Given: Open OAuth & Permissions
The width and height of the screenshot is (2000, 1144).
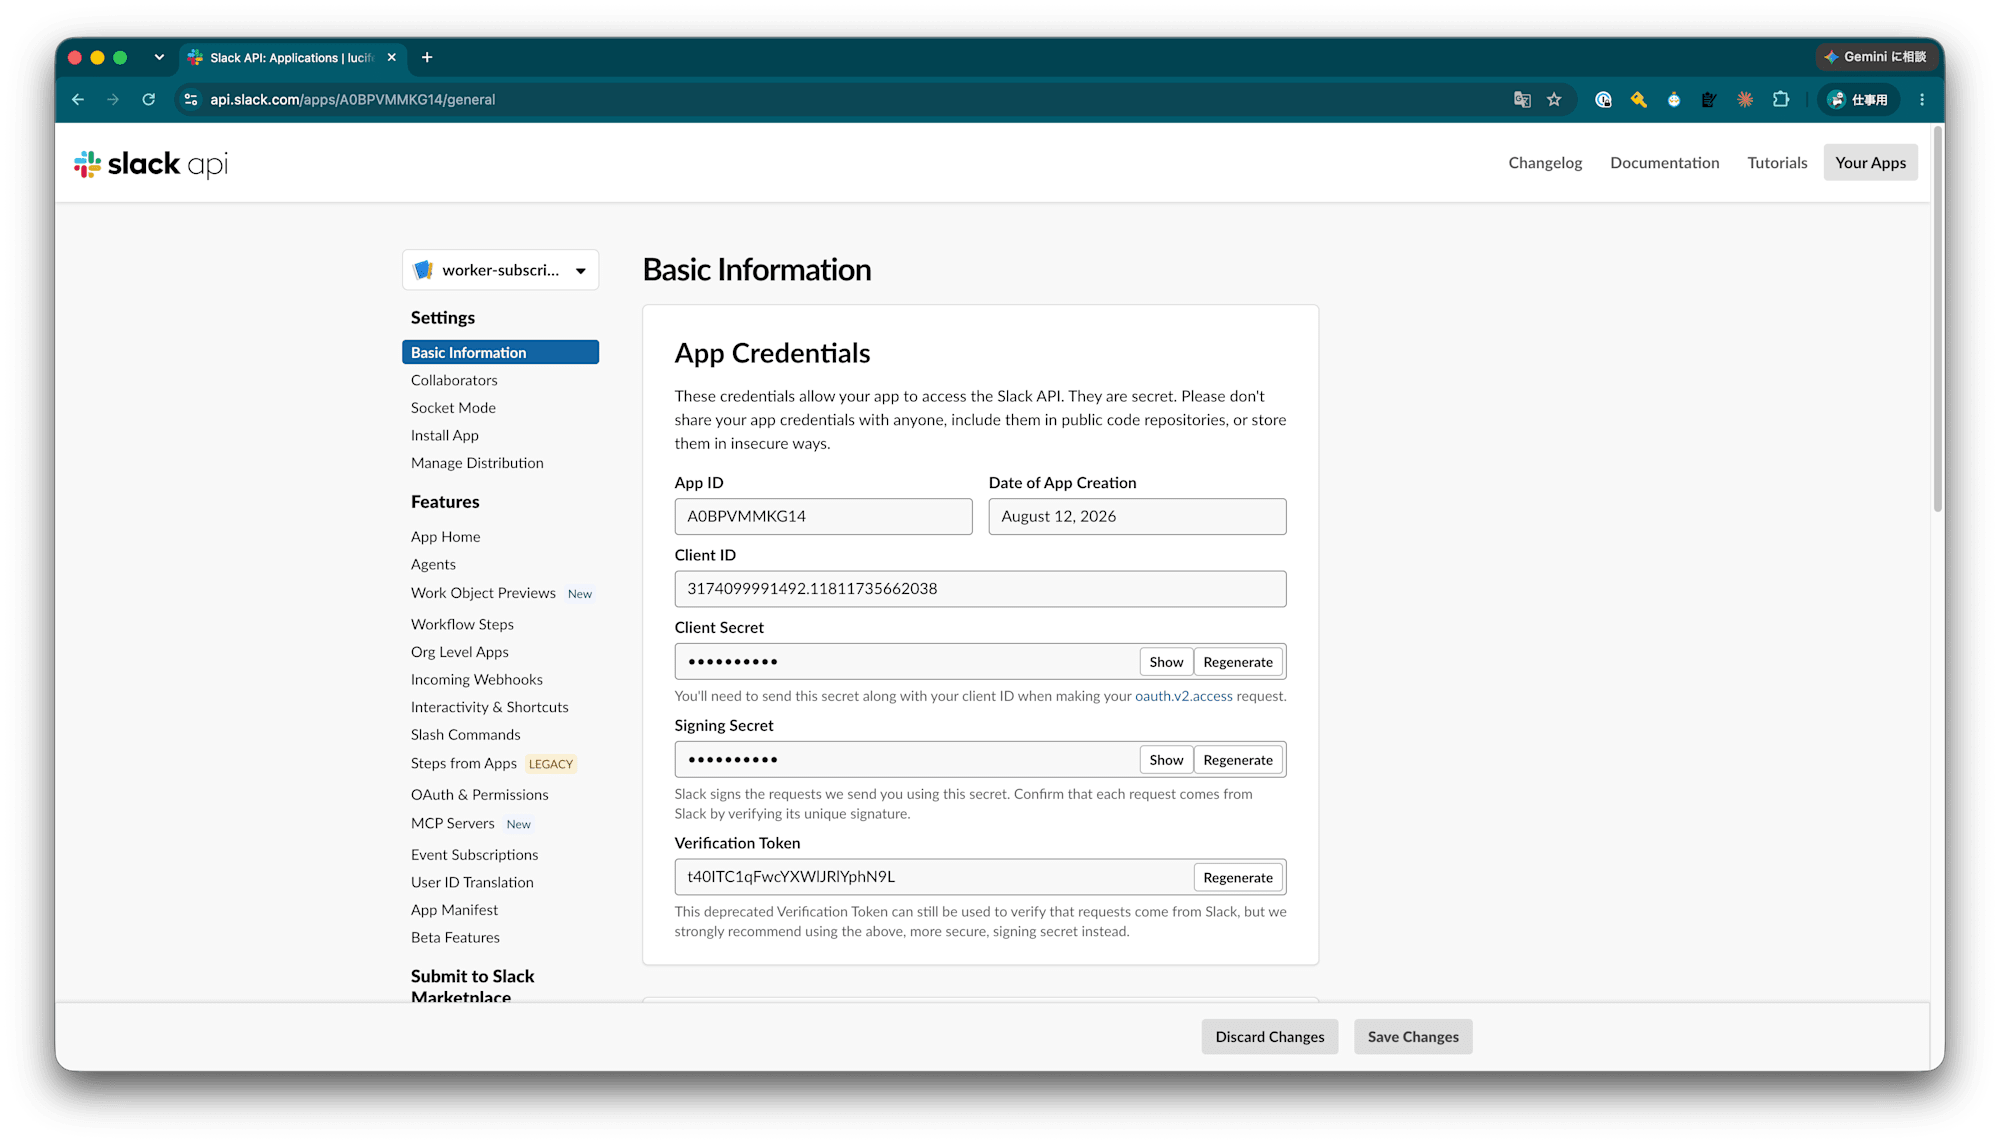Looking at the screenshot, I should (480, 795).
